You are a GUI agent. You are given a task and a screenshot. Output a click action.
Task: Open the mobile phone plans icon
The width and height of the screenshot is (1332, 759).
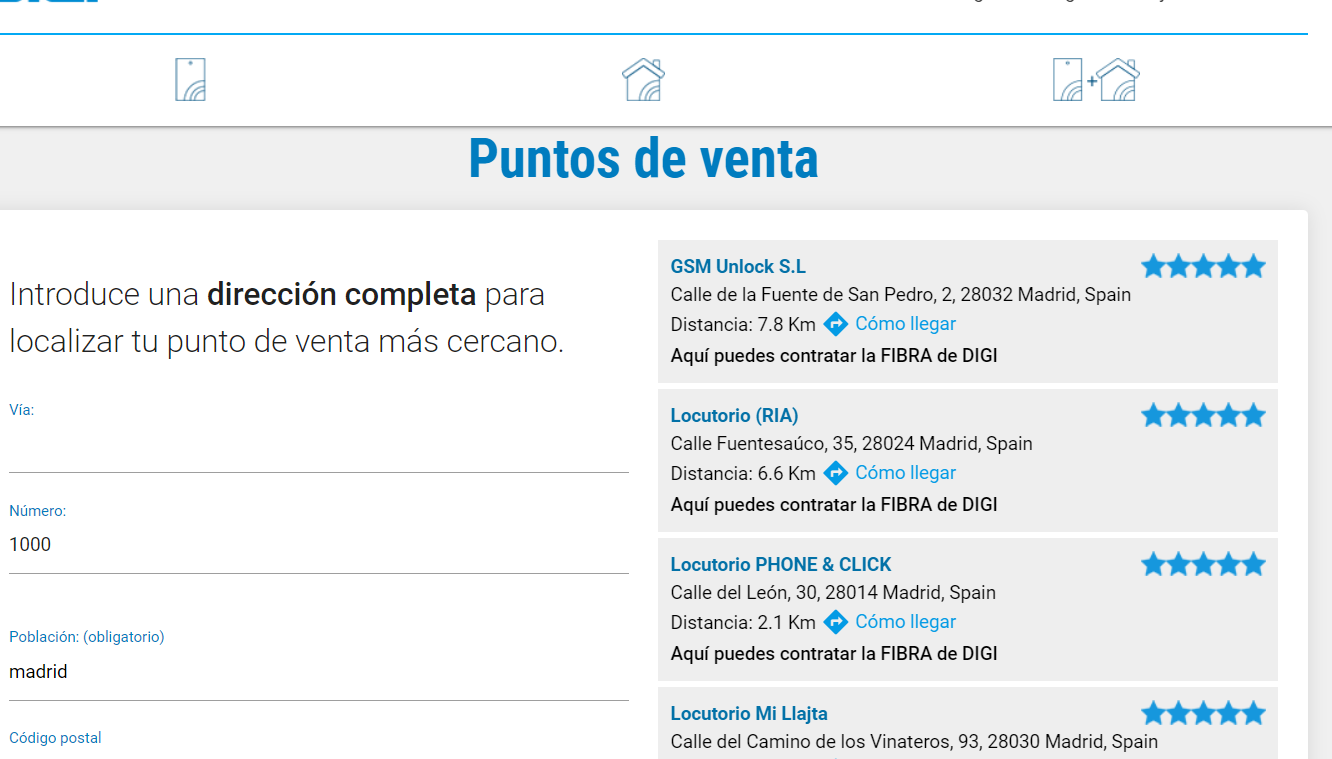[x=190, y=80]
